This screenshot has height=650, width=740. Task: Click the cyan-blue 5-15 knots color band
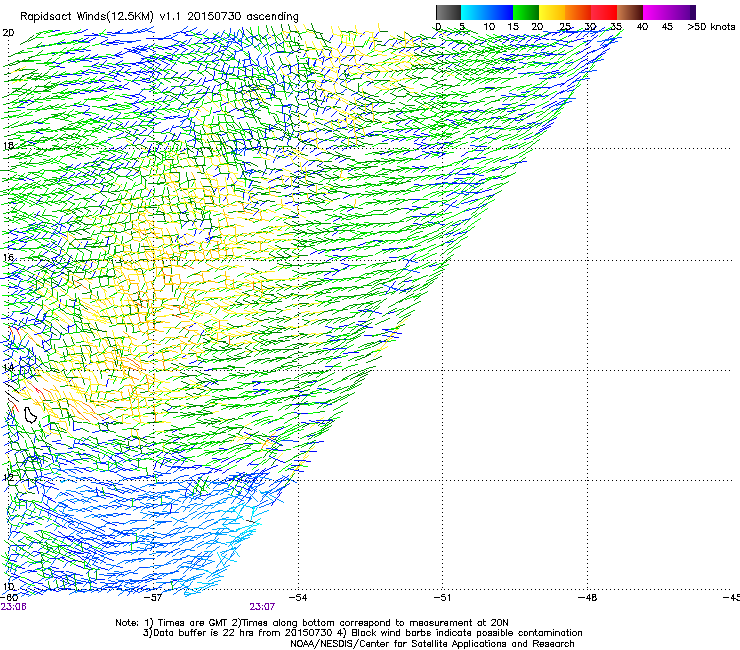487,12
